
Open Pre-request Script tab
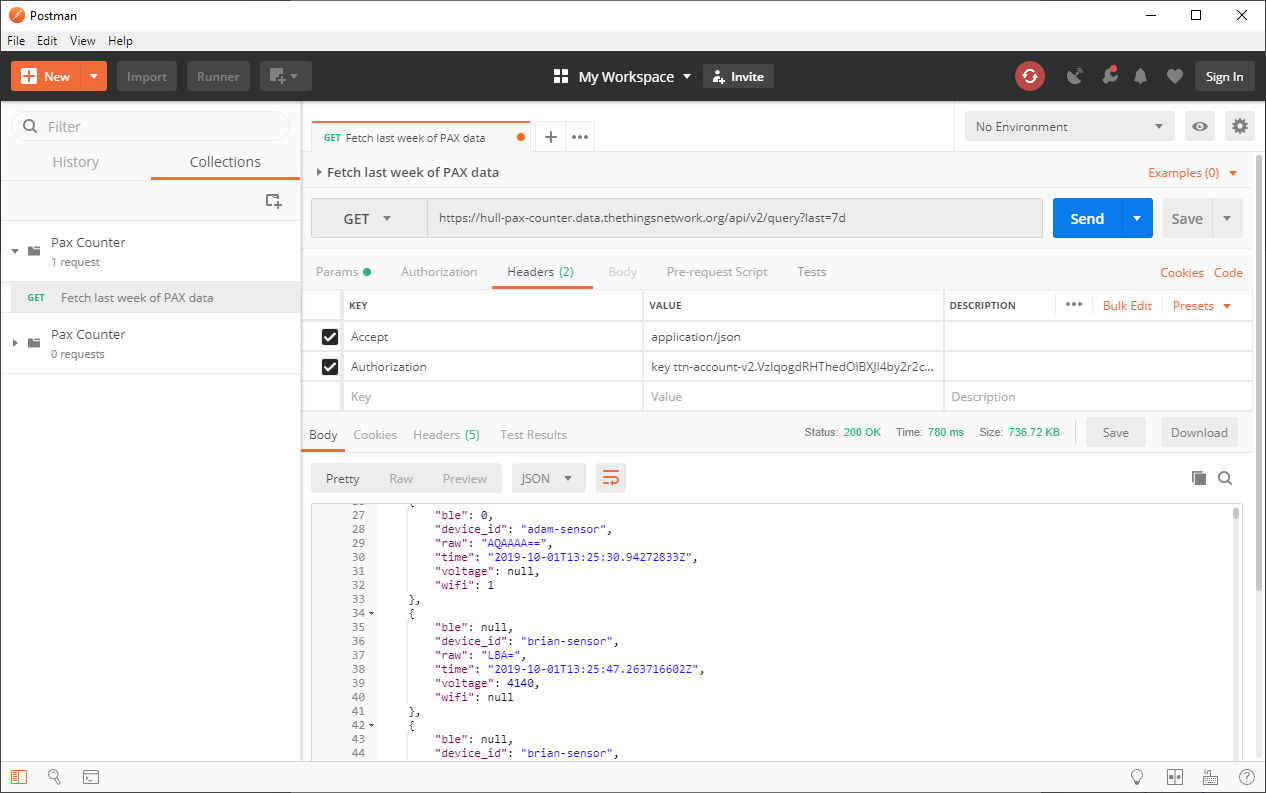tap(717, 272)
